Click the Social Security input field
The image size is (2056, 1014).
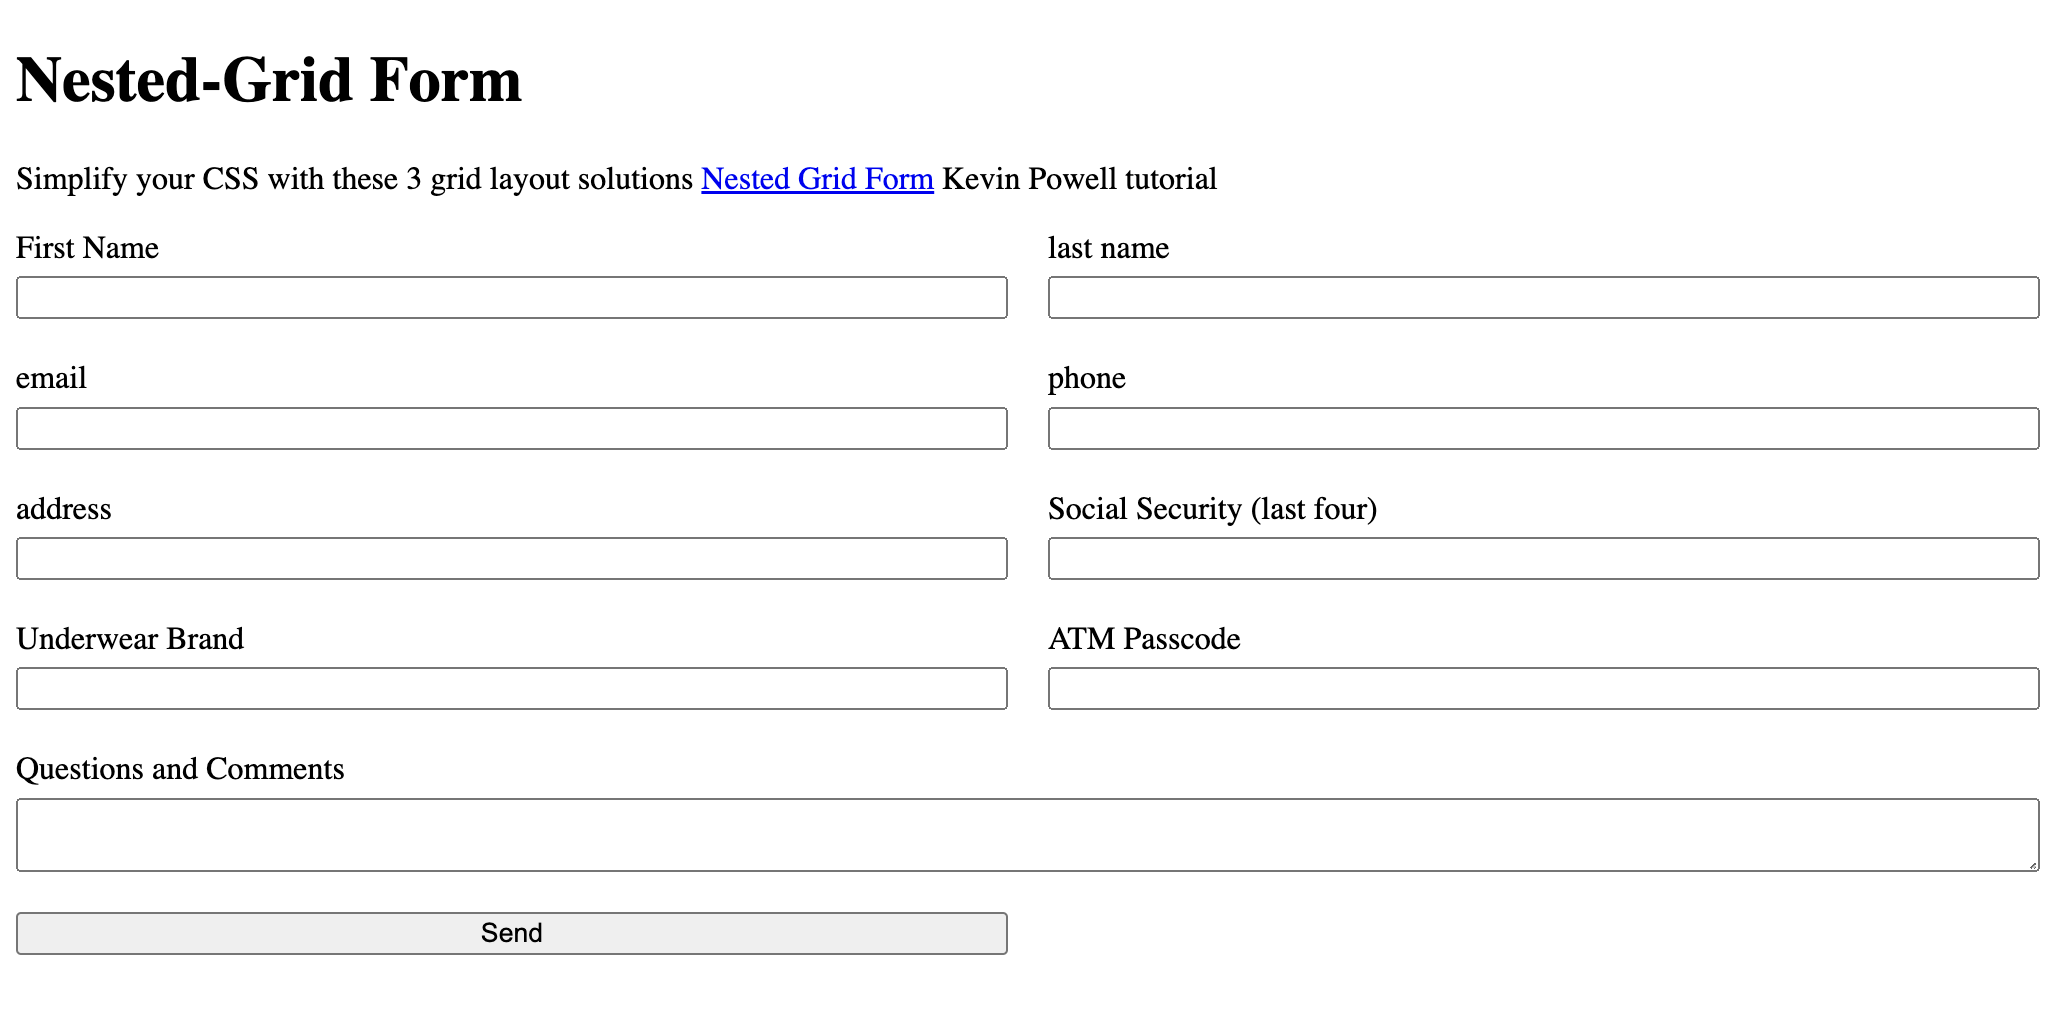click(1543, 558)
